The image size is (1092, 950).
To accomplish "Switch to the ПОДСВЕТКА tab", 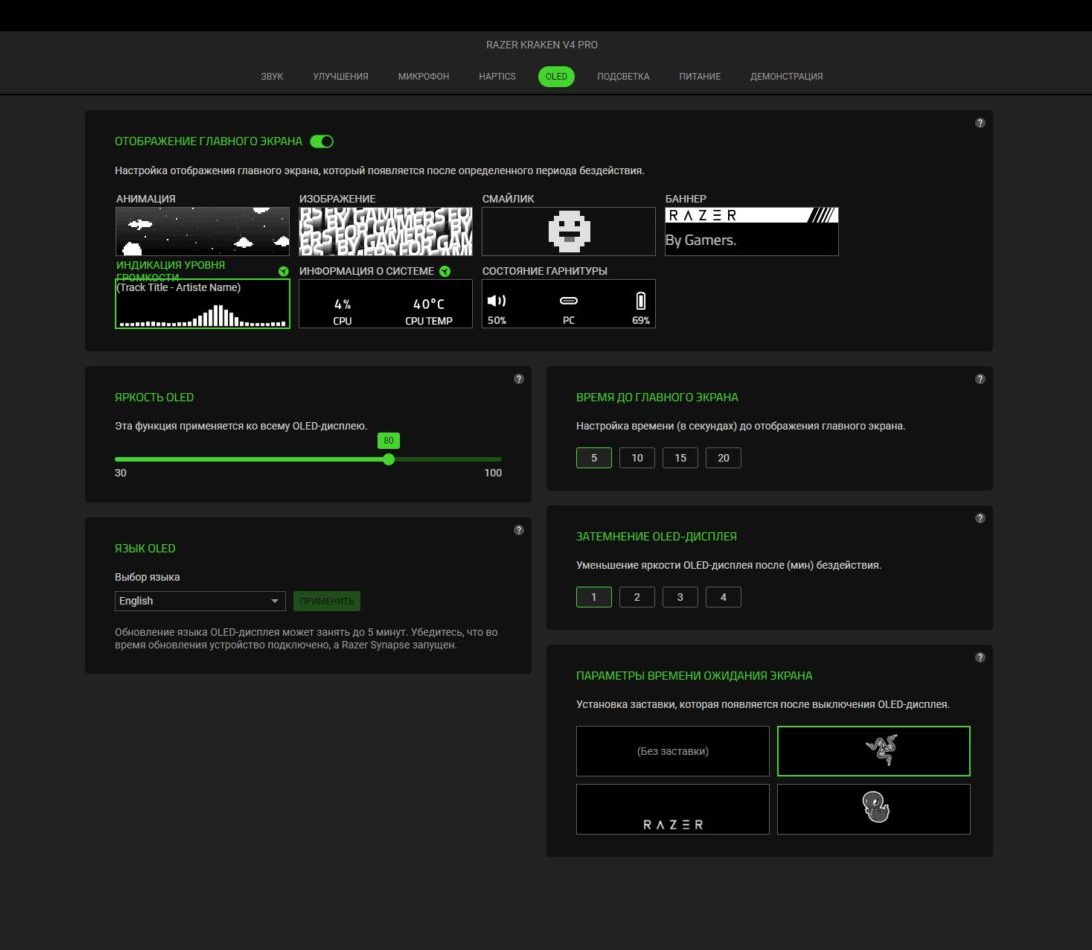I will tap(623, 77).
